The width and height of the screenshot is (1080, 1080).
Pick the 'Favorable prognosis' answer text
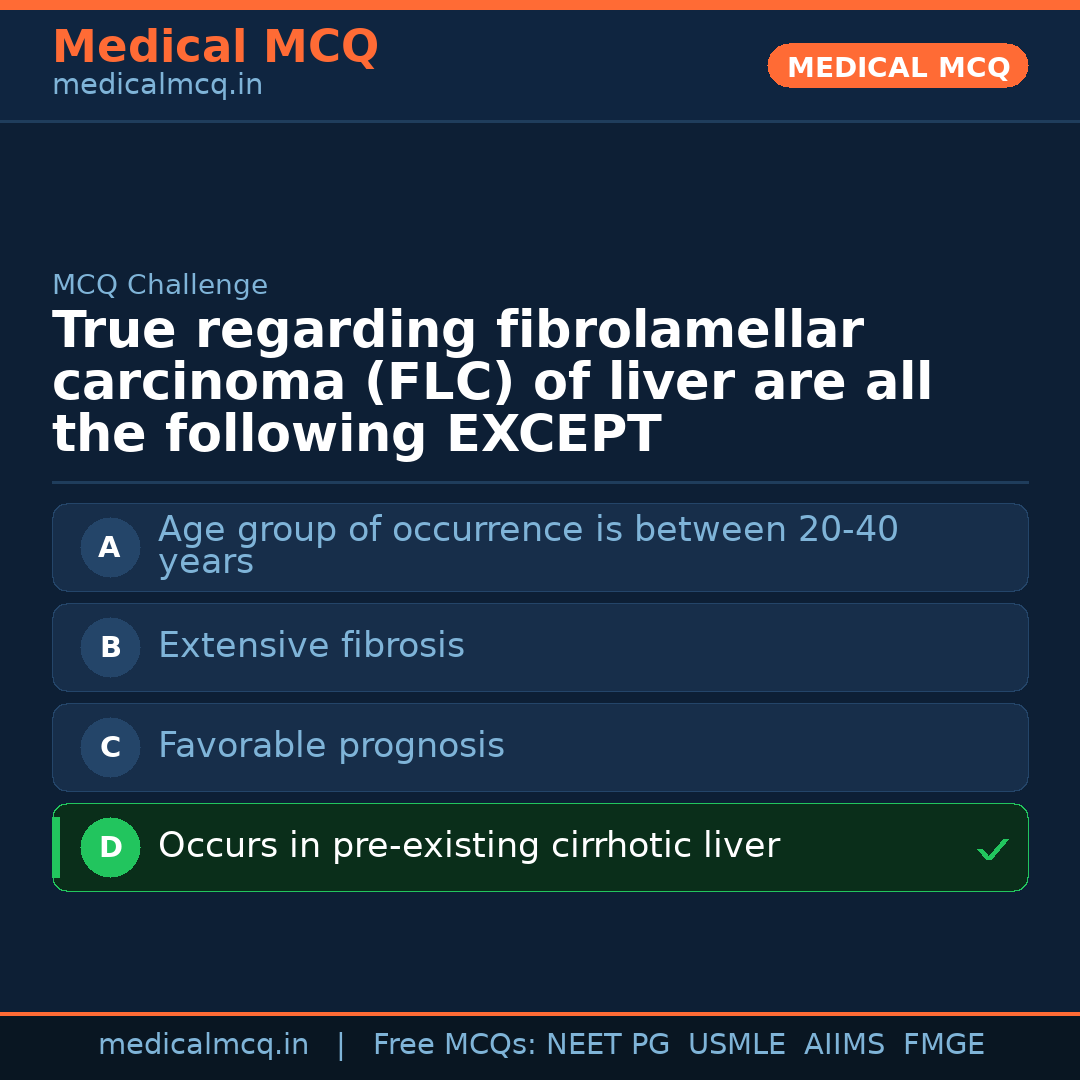tap(331, 746)
